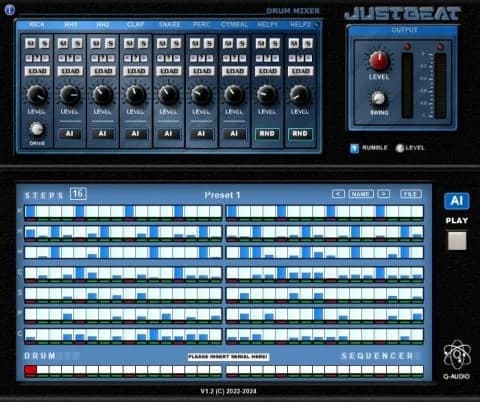Open the info icon in top-left corner
480x402 pixels.
tap(9, 10)
